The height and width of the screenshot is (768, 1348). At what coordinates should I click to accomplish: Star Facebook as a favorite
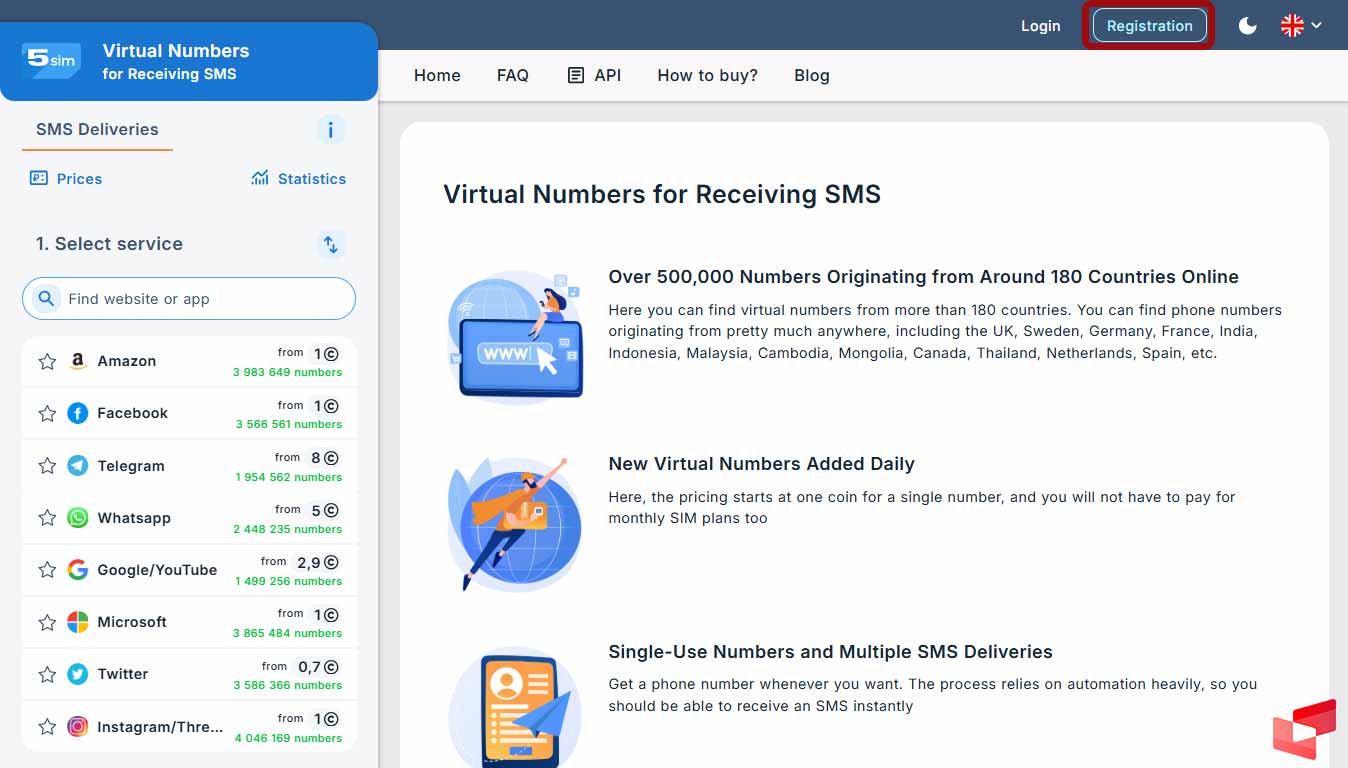point(47,413)
